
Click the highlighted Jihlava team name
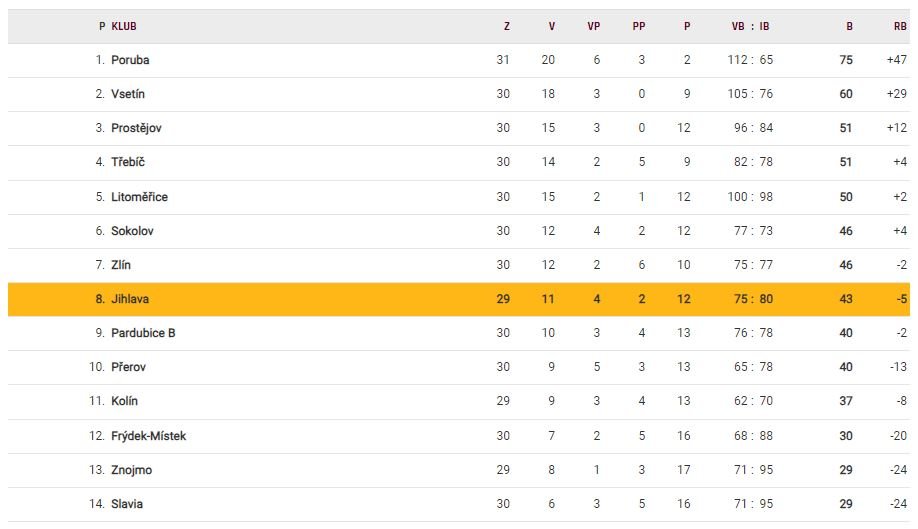[x=130, y=299]
